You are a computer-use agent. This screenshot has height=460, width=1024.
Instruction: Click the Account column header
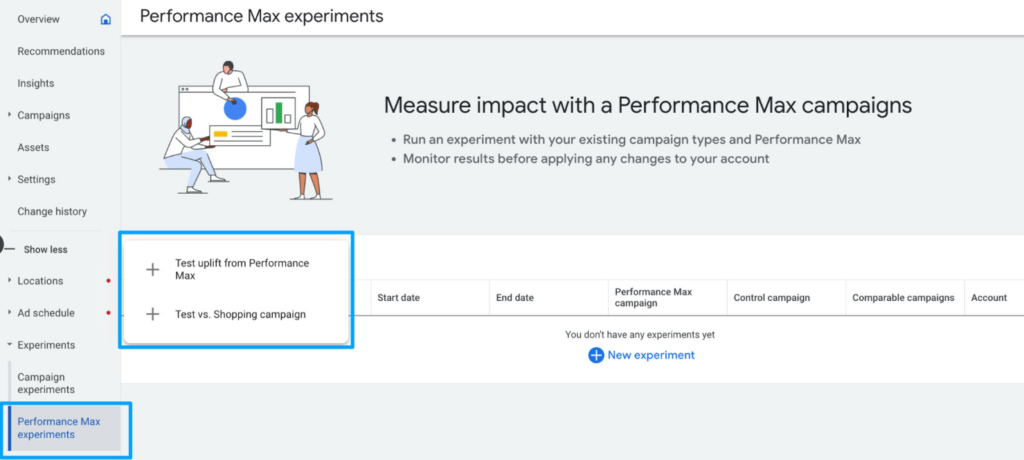[x=989, y=298]
